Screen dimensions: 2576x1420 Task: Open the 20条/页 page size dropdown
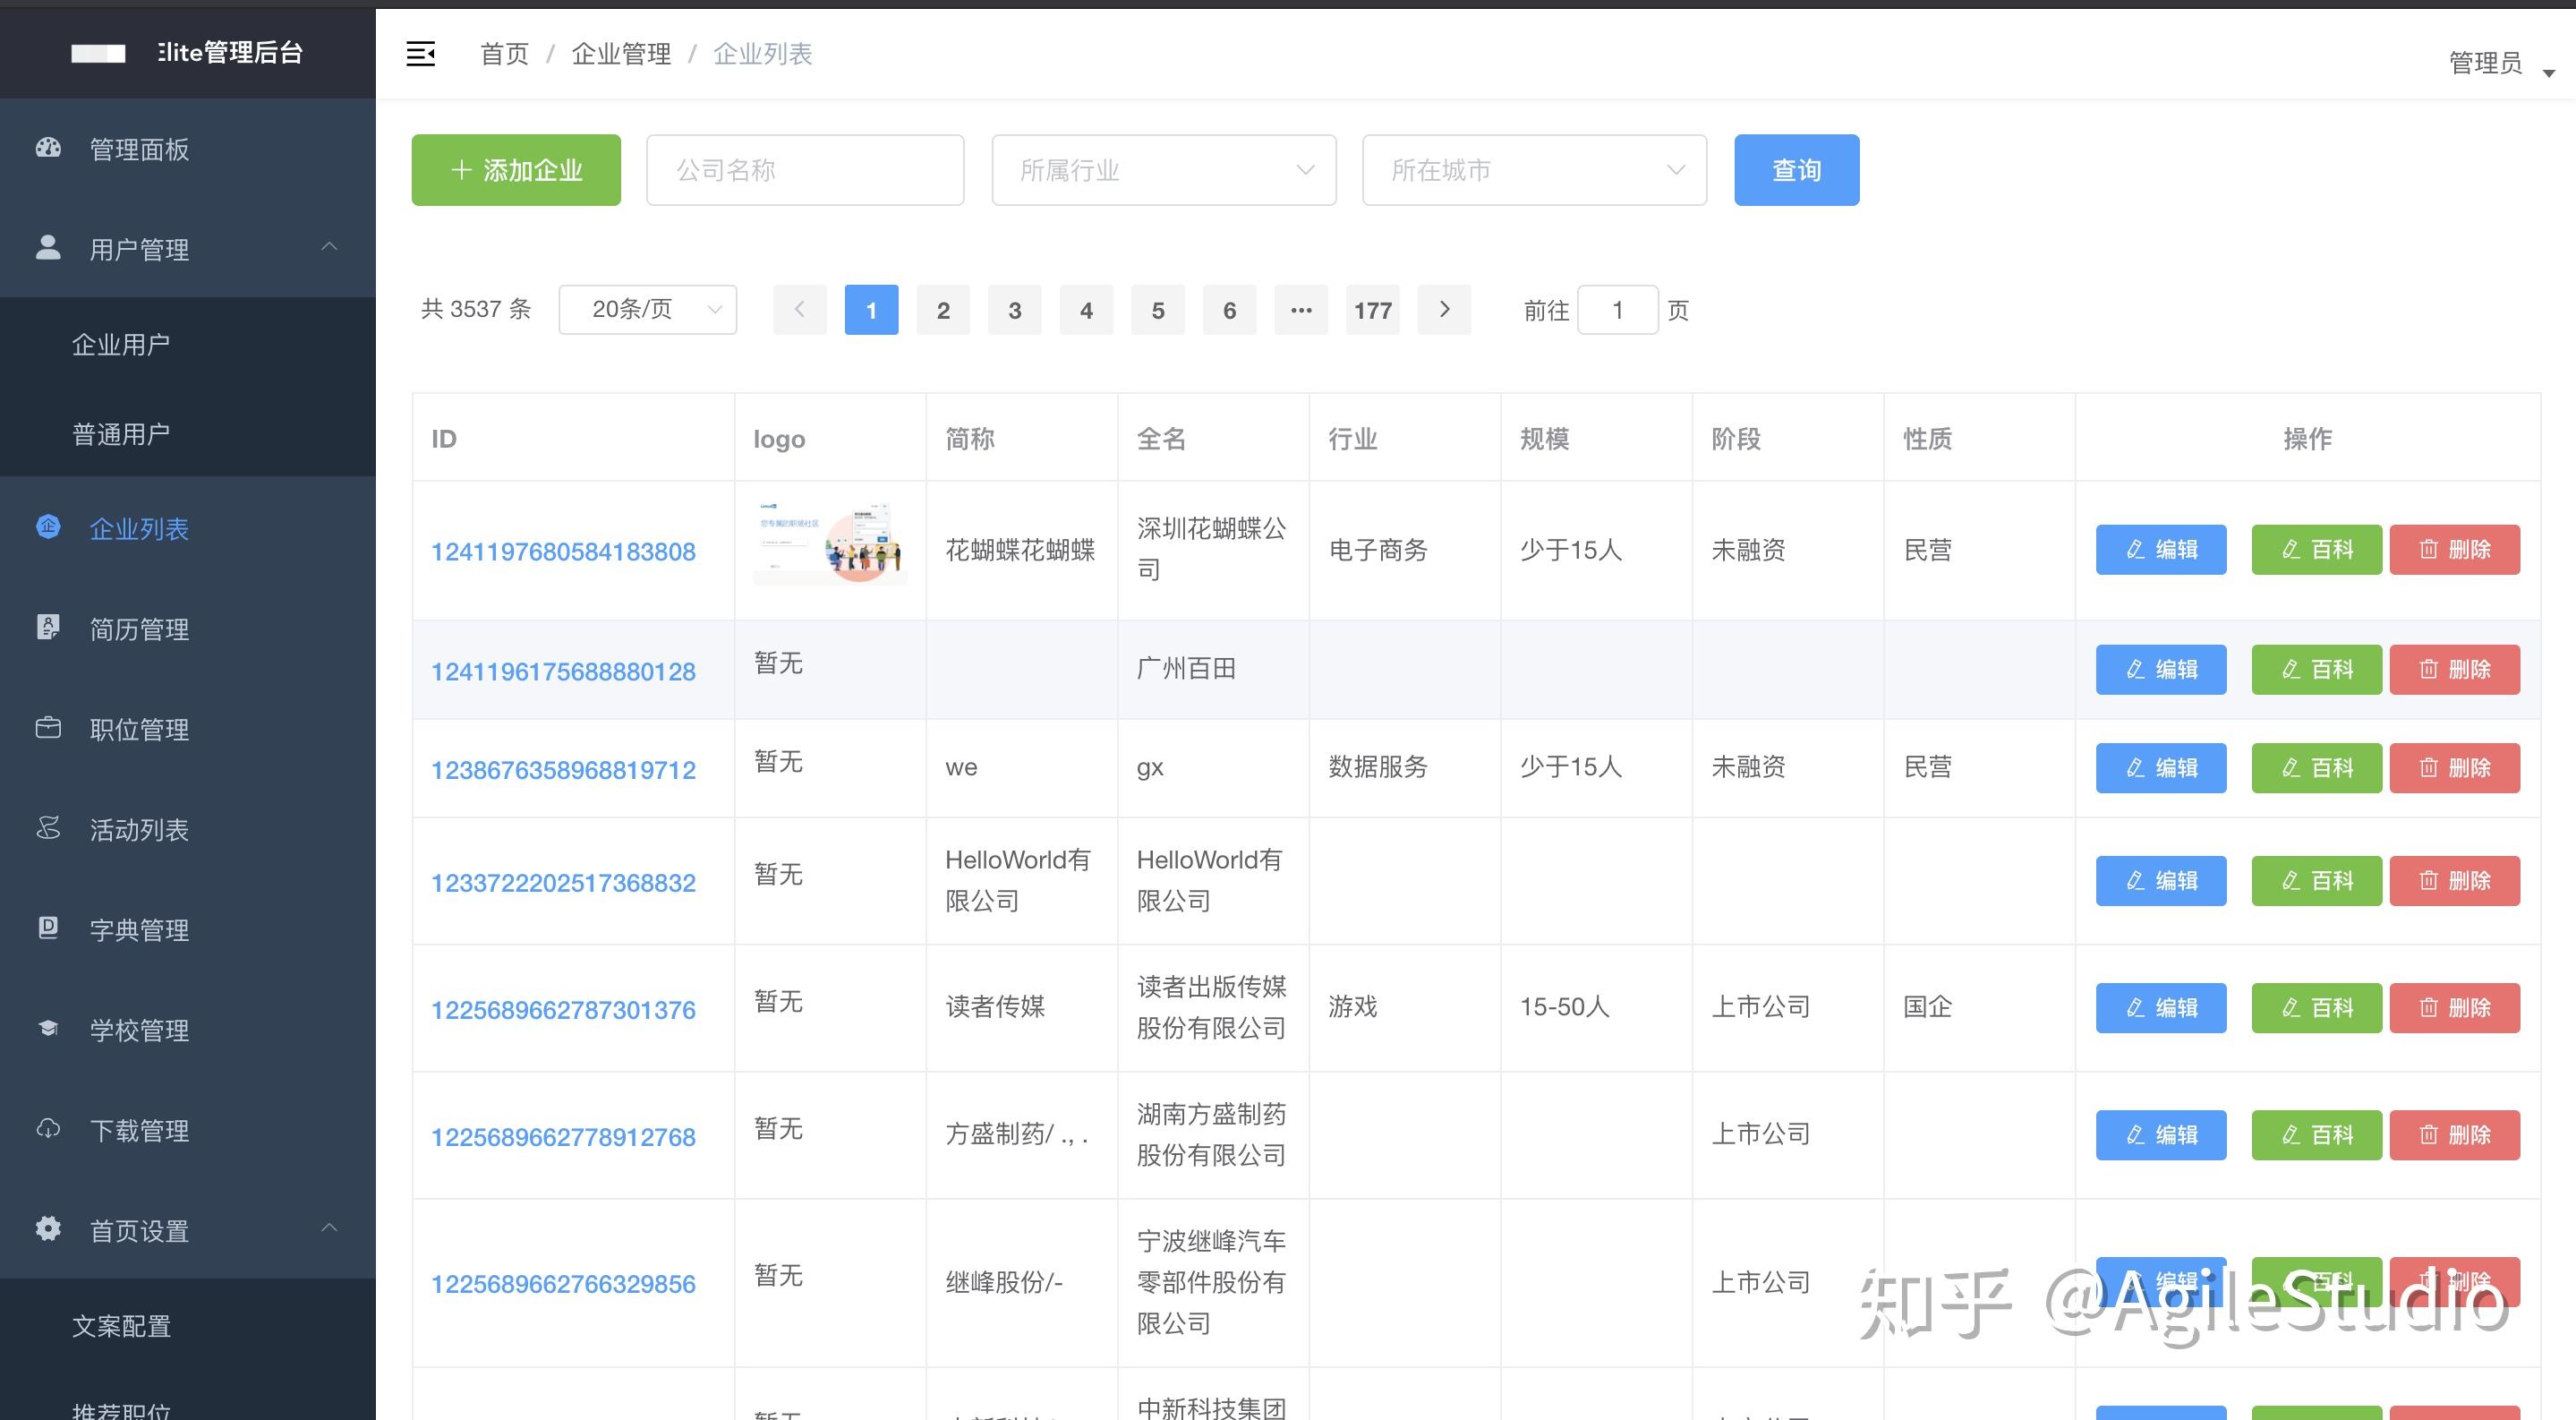pyautogui.click(x=648, y=309)
